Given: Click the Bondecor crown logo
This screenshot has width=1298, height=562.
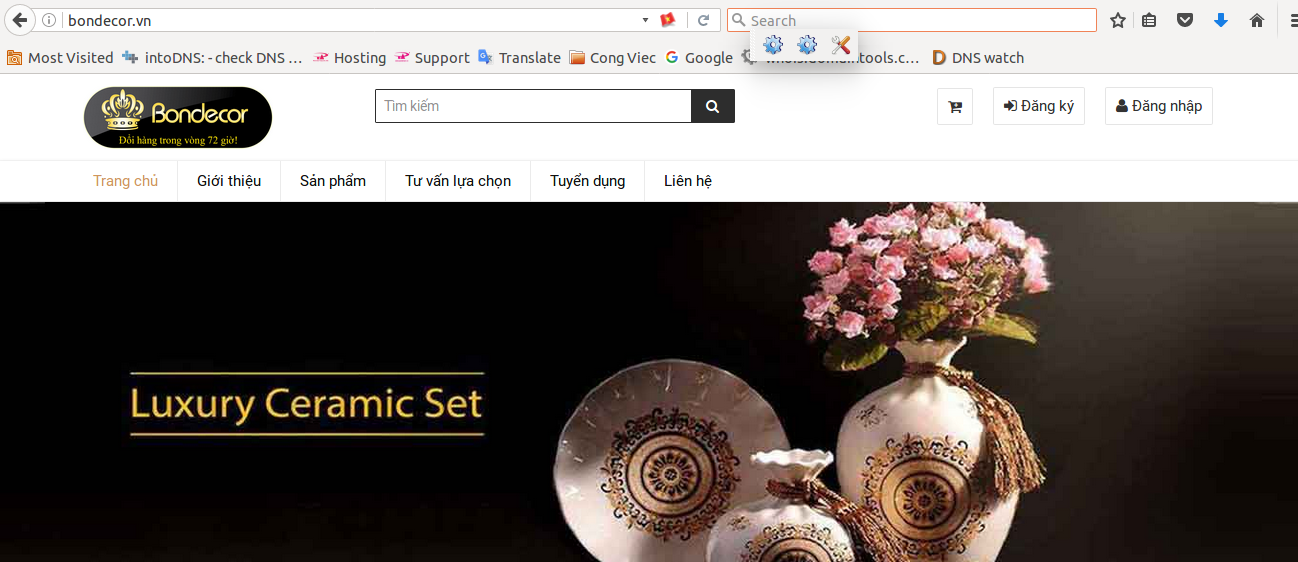Looking at the screenshot, I should click(178, 118).
